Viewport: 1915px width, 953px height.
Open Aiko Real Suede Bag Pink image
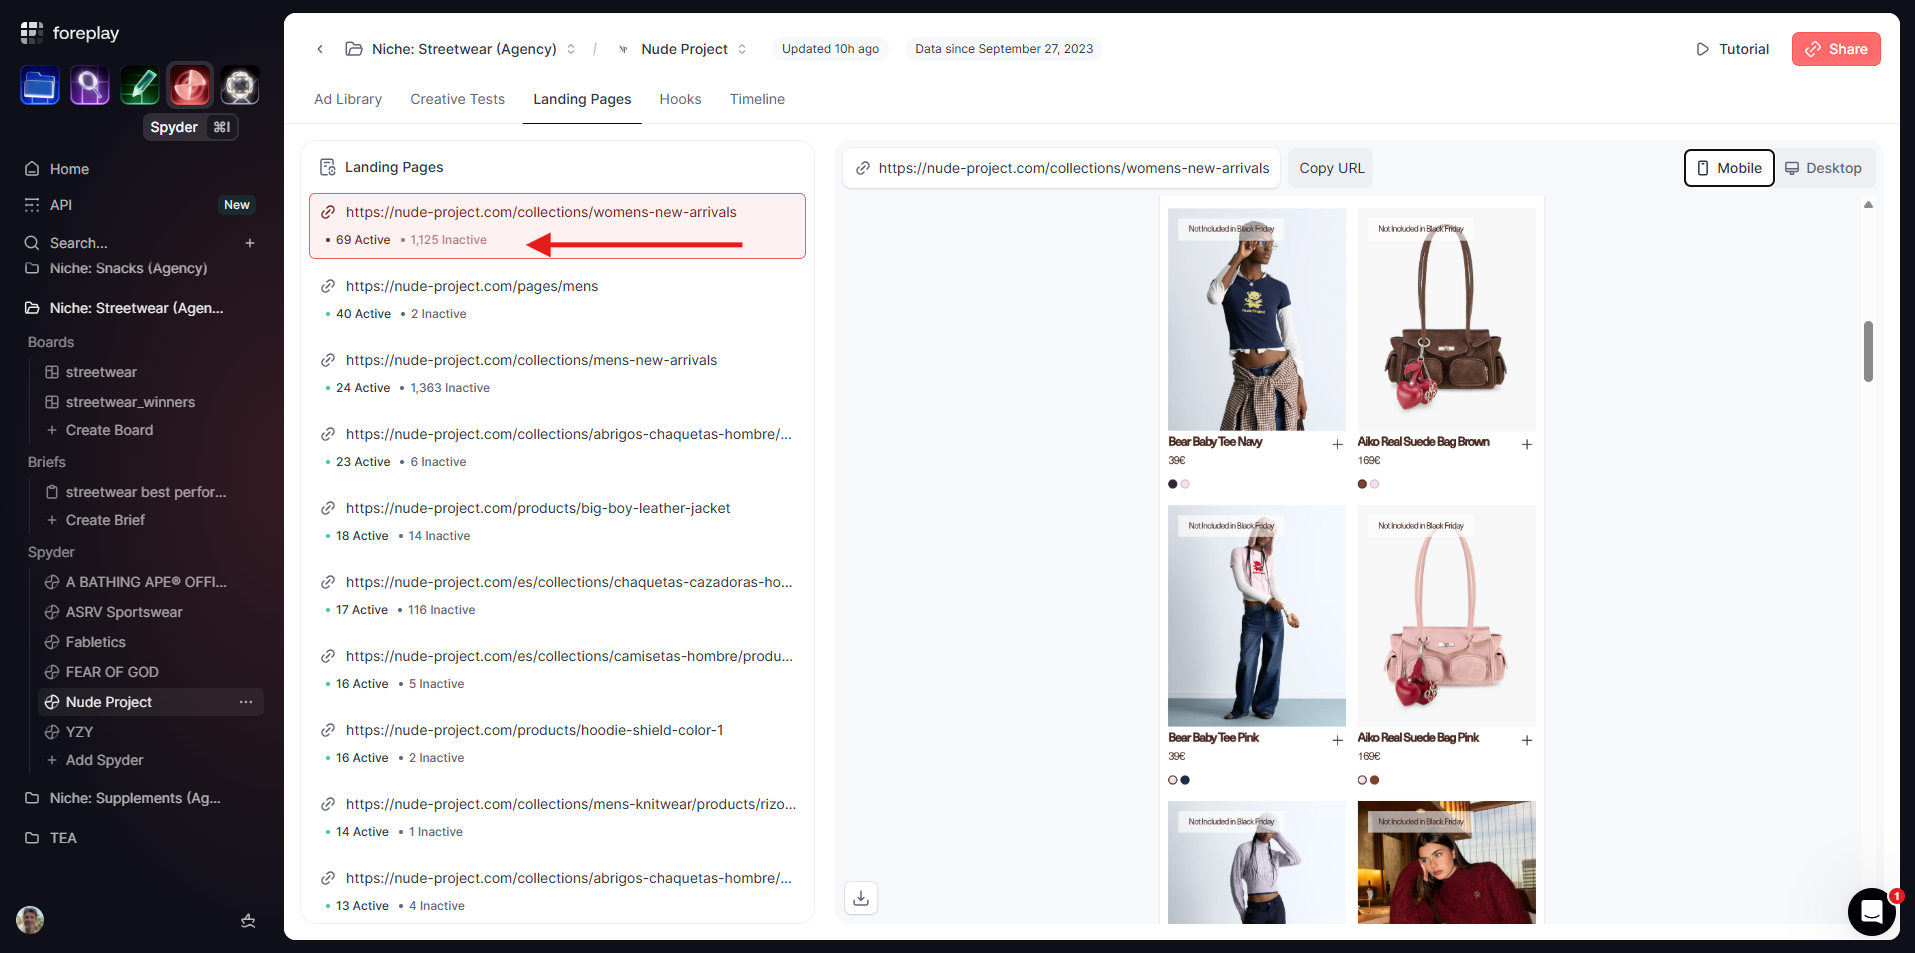coord(1447,615)
